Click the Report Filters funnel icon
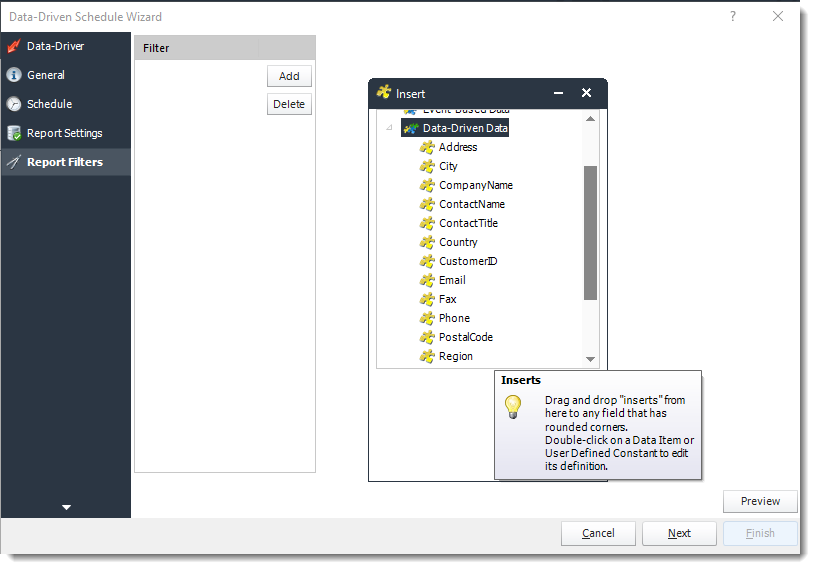 [14, 162]
